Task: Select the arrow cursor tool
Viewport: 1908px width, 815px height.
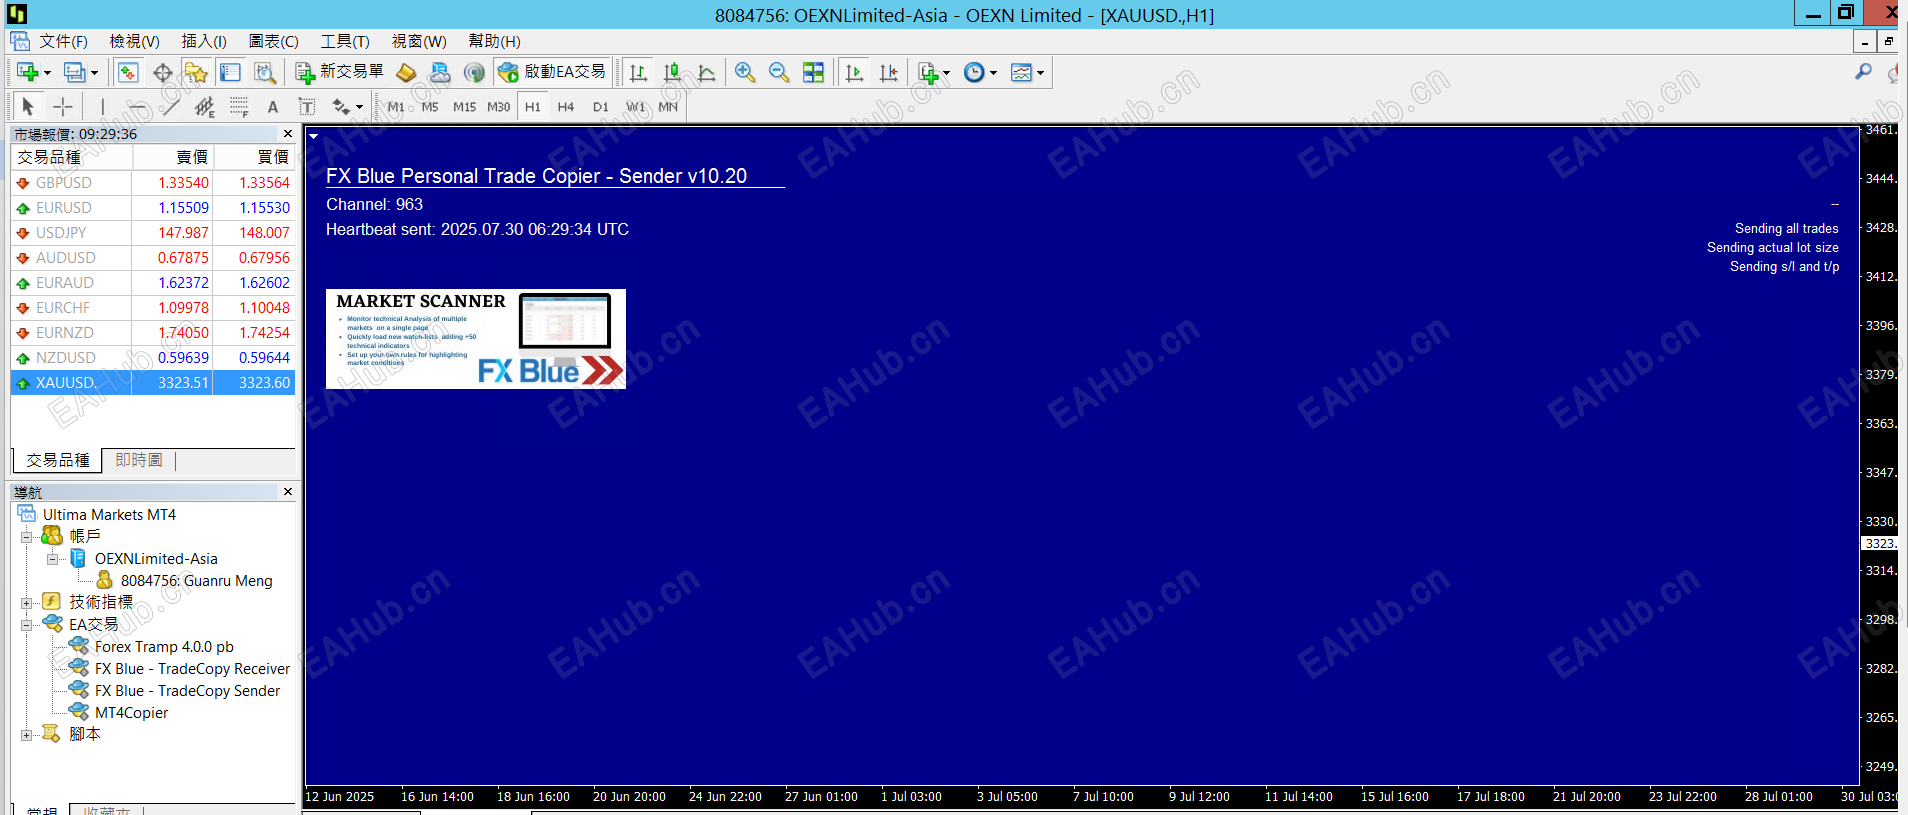Action: pyautogui.click(x=28, y=106)
